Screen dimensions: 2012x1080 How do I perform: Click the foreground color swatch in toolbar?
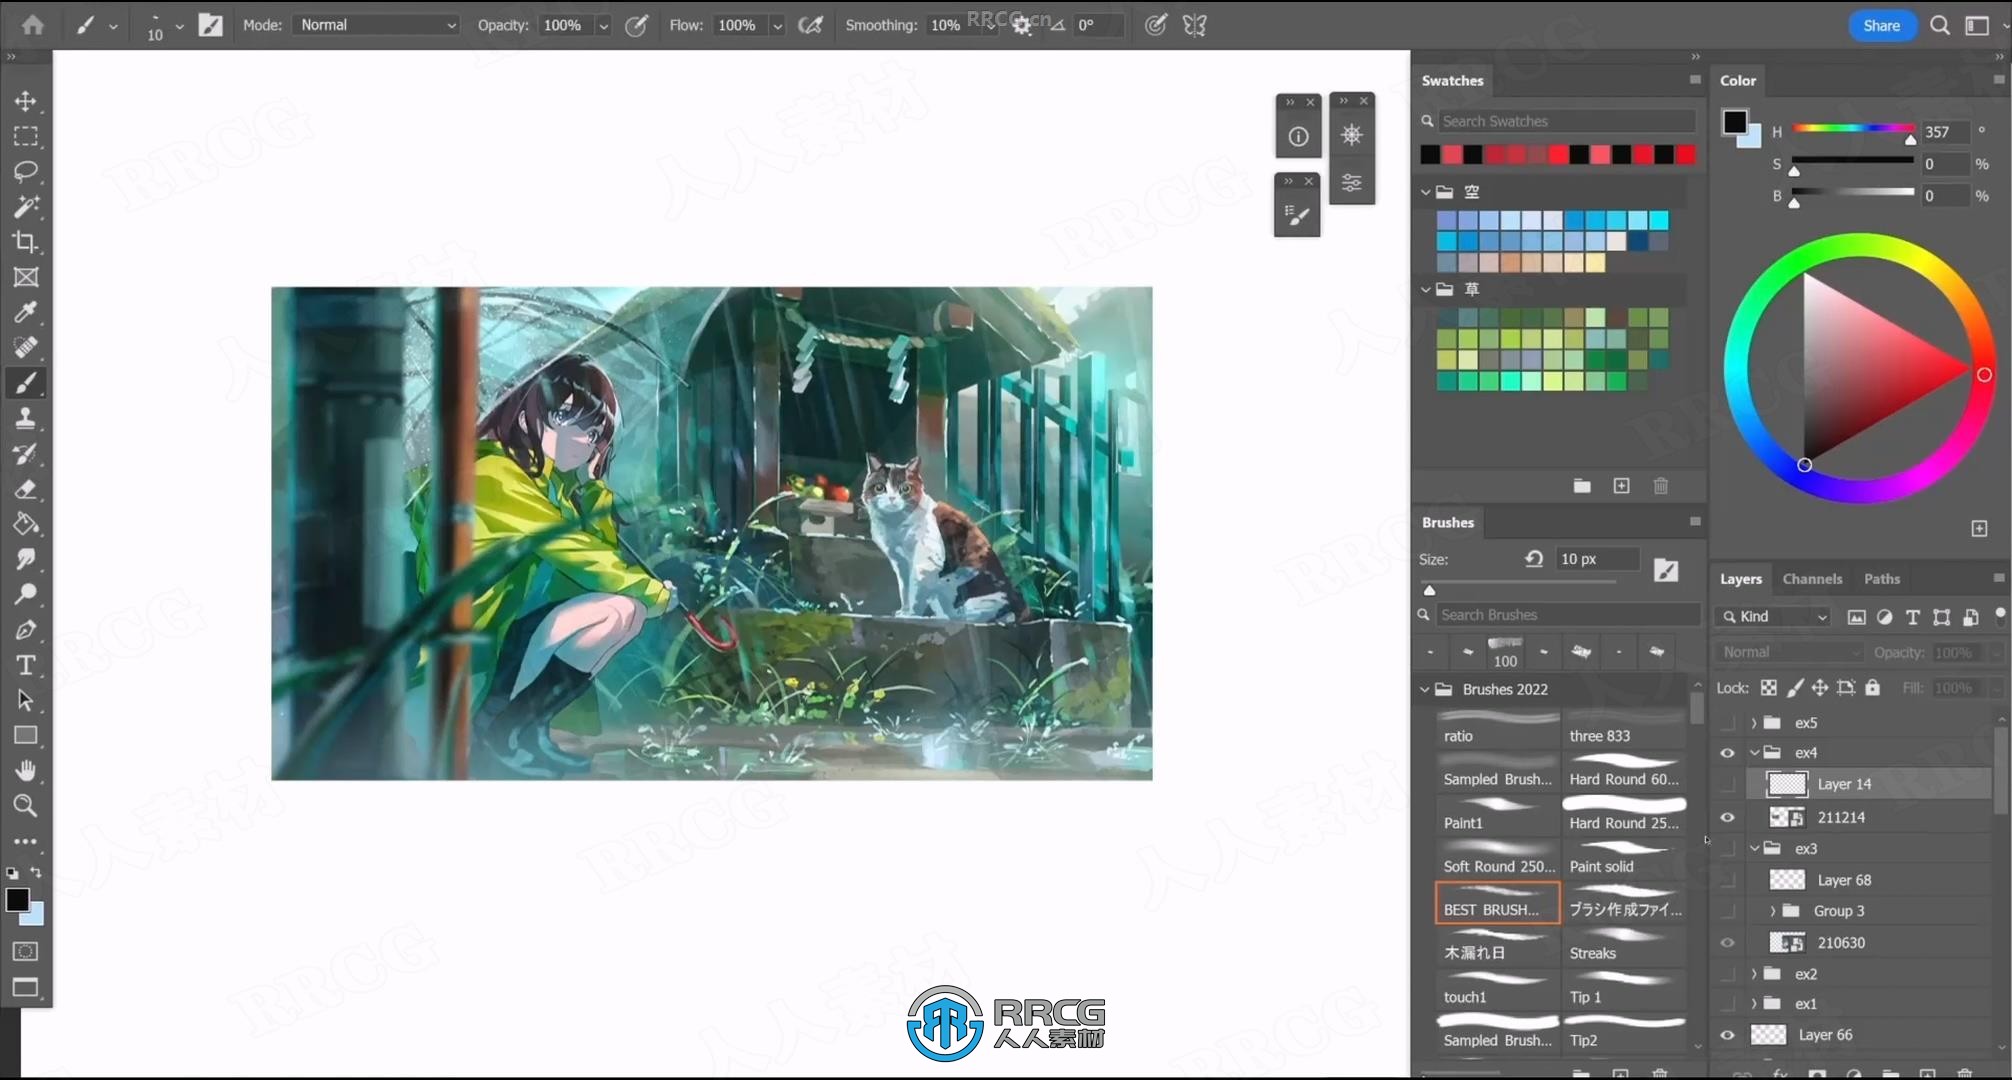(17, 900)
